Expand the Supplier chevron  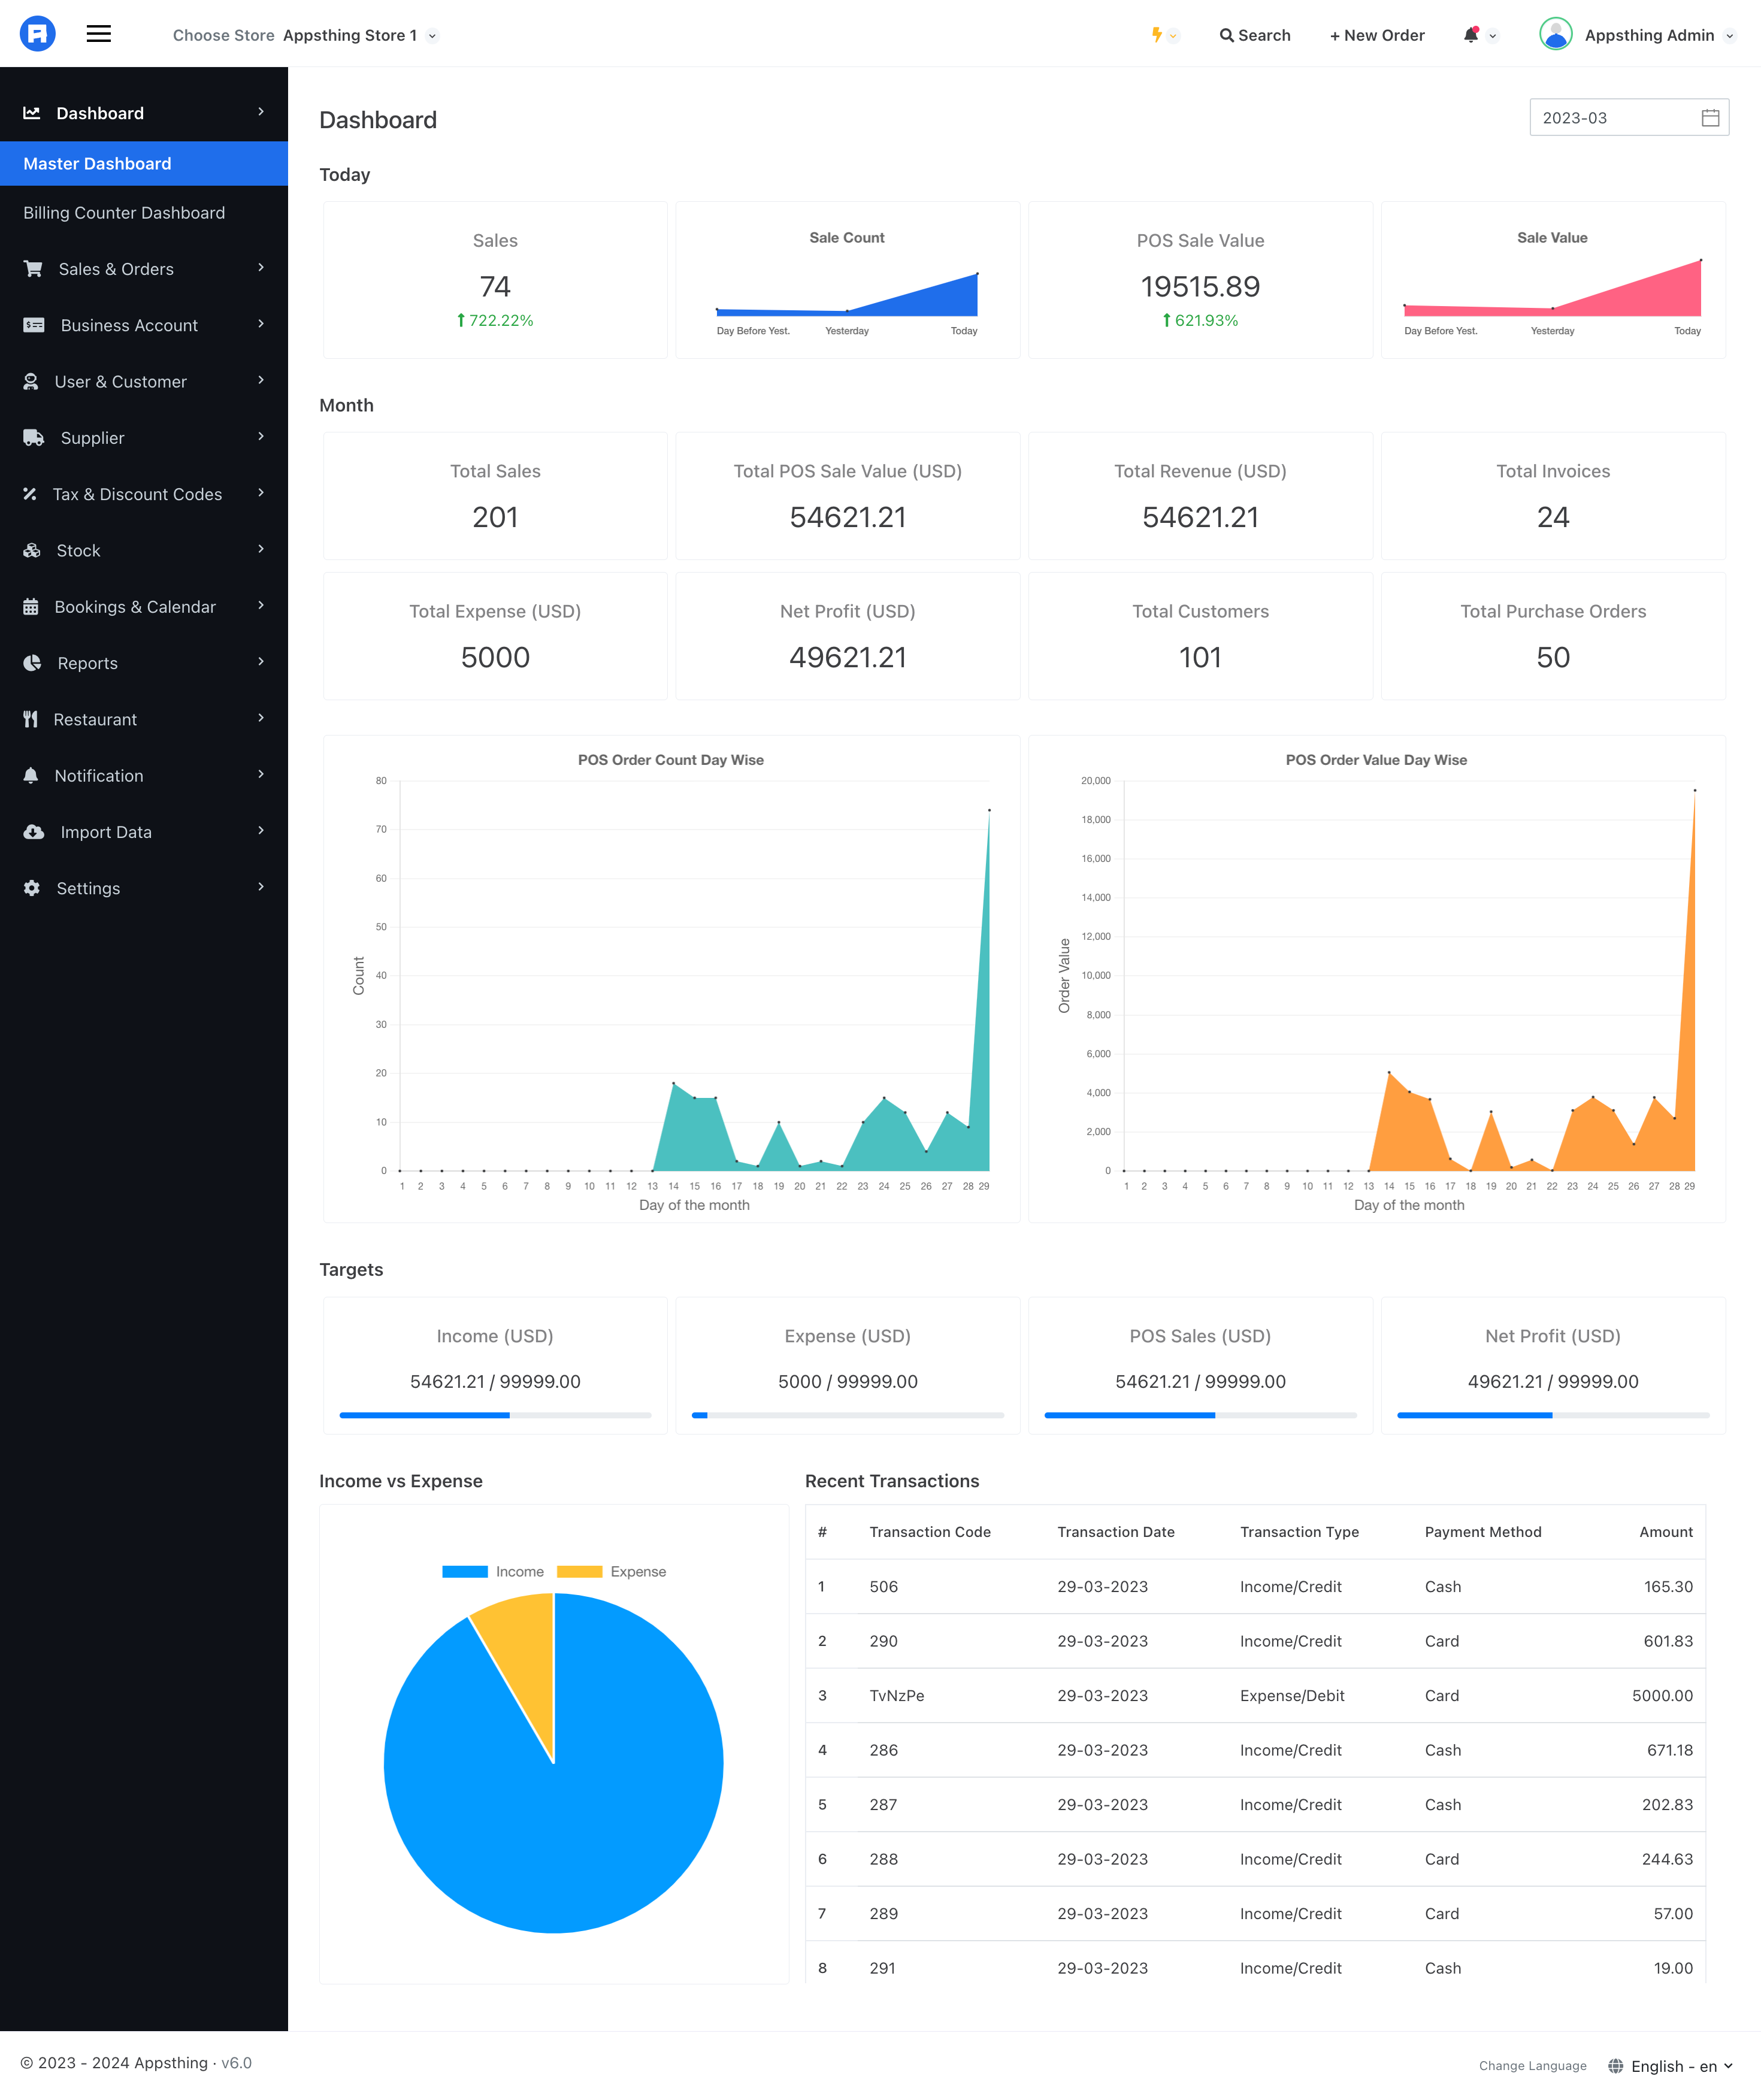click(x=261, y=437)
